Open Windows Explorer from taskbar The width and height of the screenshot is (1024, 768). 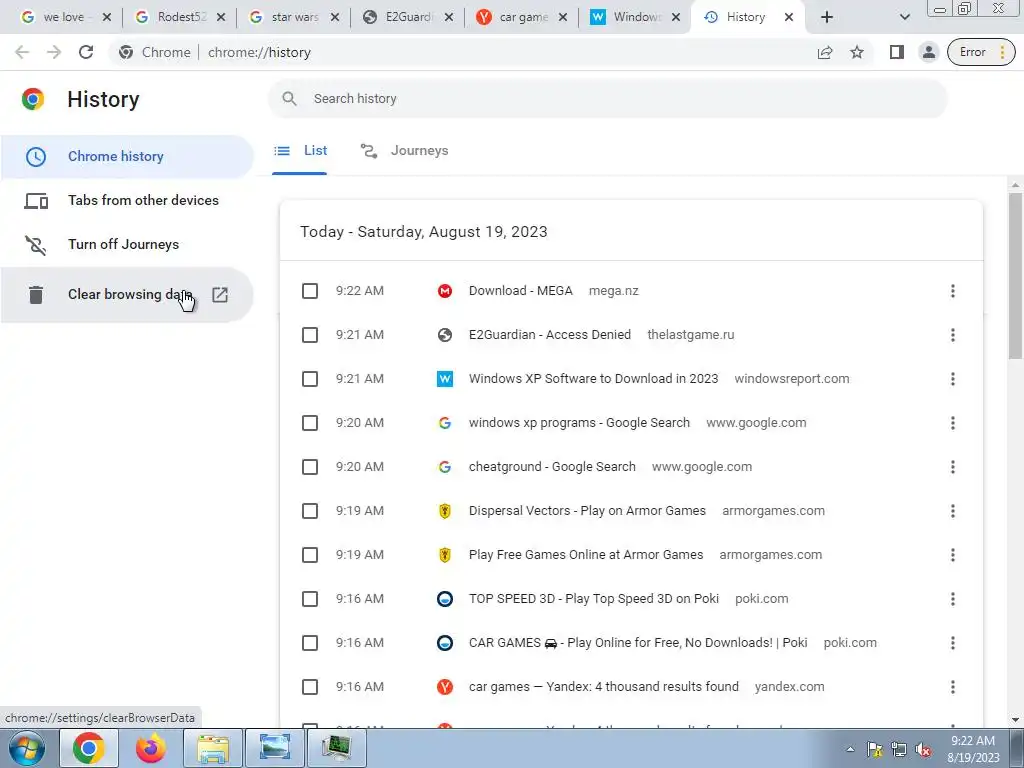click(x=214, y=748)
